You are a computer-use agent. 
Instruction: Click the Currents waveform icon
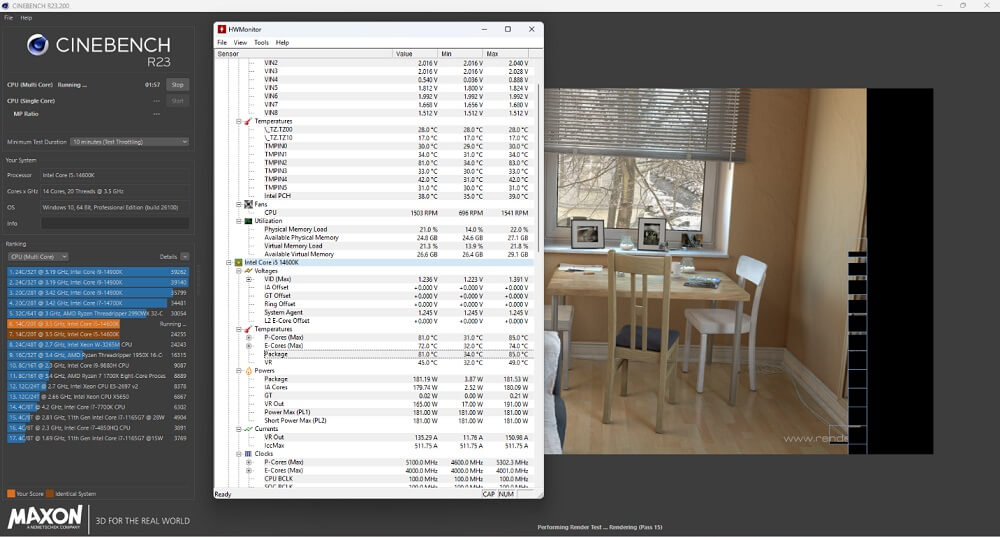(x=247, y=429)
